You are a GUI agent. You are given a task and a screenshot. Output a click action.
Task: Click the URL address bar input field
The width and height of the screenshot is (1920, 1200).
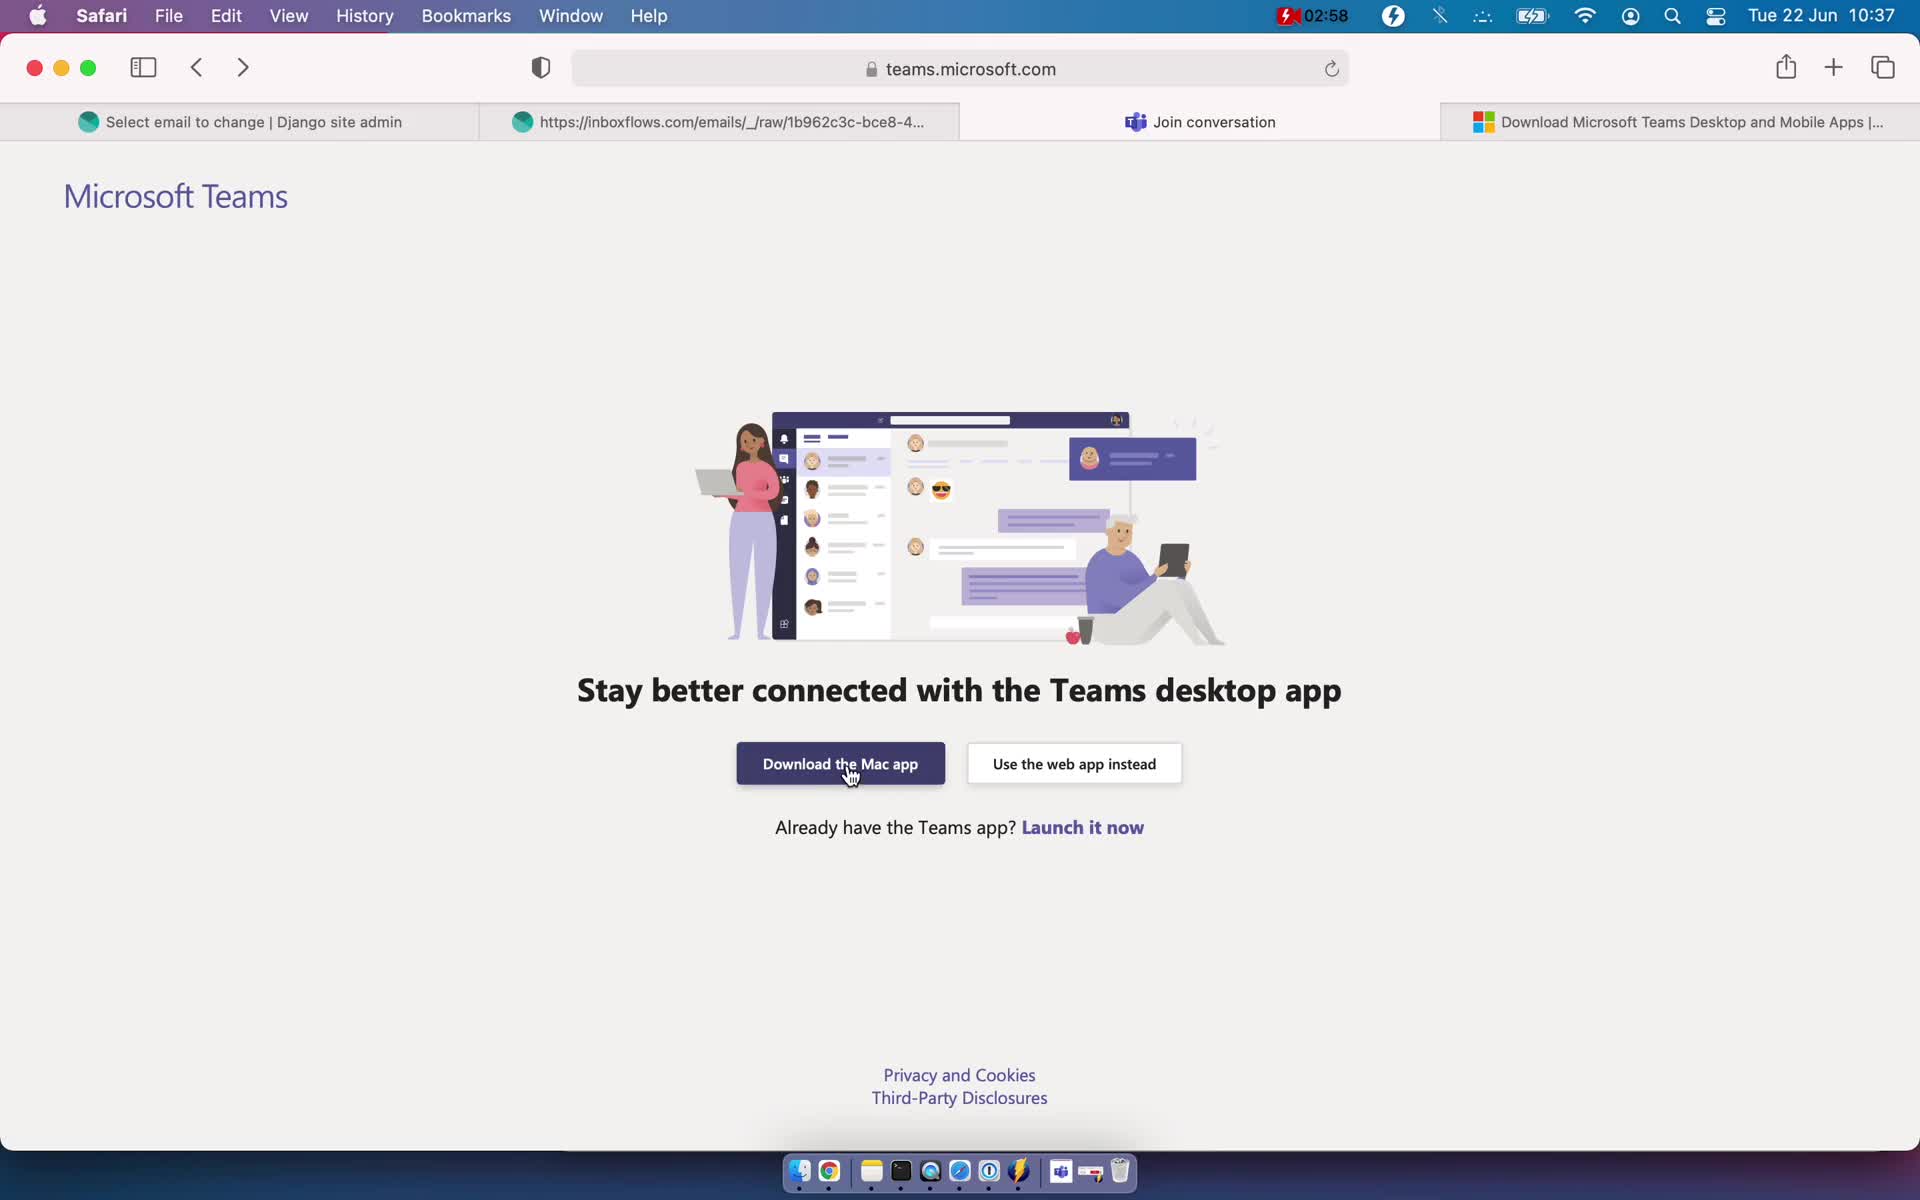(x=959, y=68)
